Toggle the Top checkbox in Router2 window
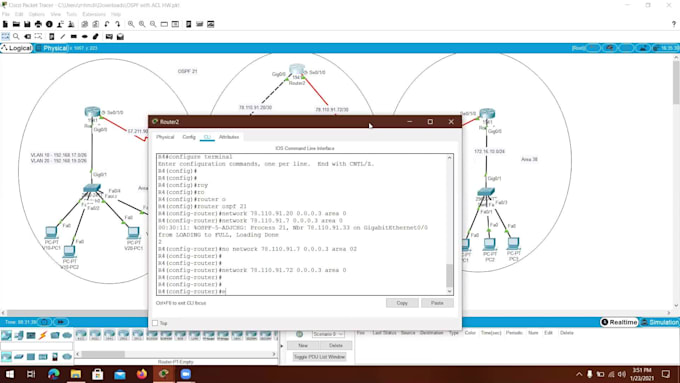This screenshot has width=680, height=383. click(x=155, y=323)
